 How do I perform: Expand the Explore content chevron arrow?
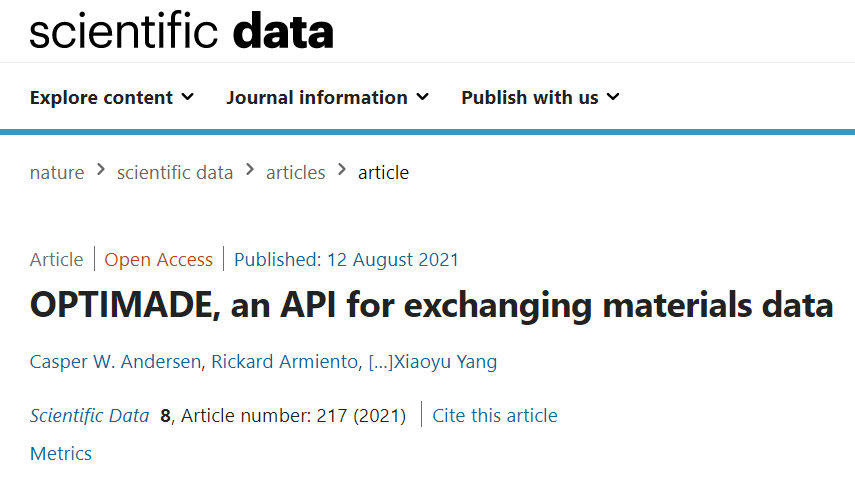tap(188, 97)
